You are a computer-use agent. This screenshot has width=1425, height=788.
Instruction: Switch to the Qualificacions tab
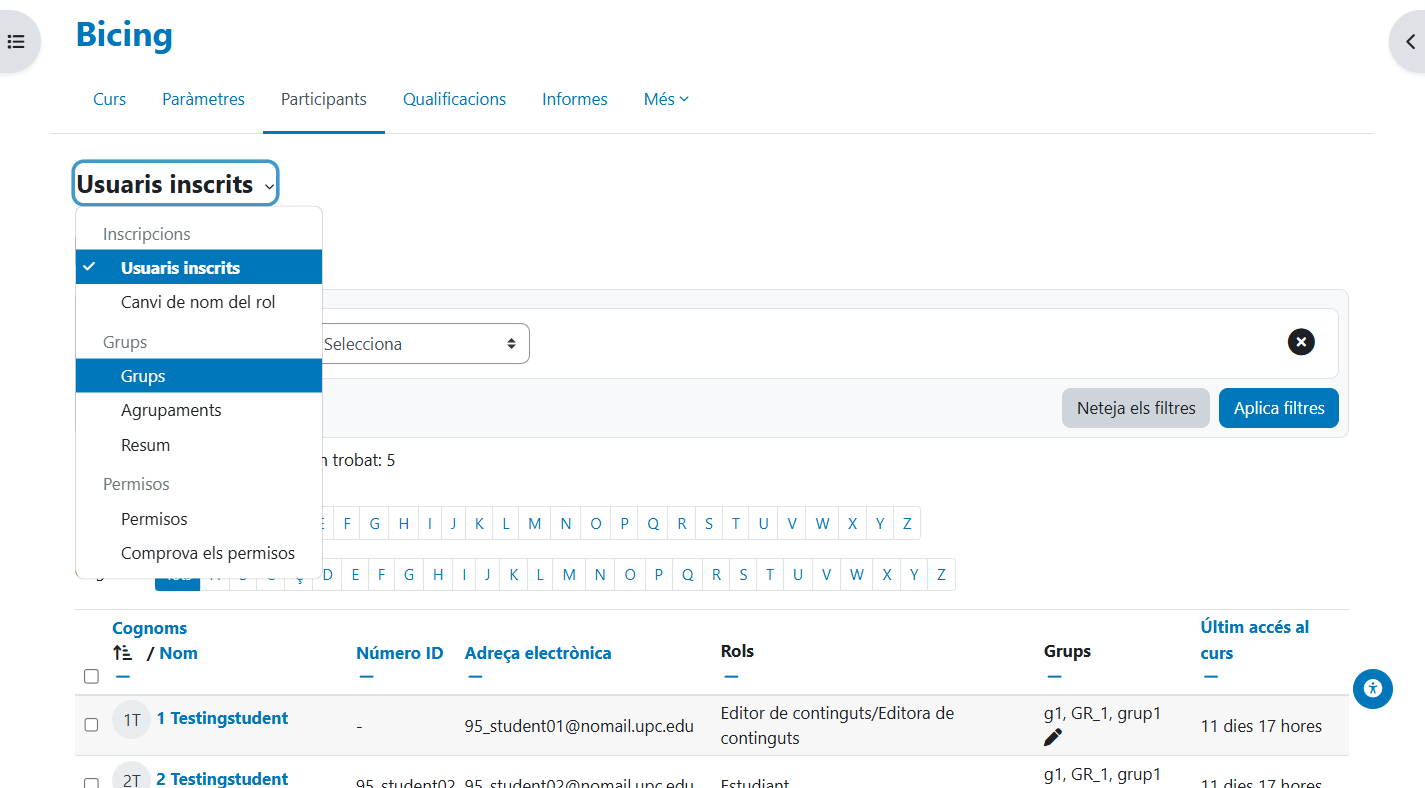pos(454,99)
